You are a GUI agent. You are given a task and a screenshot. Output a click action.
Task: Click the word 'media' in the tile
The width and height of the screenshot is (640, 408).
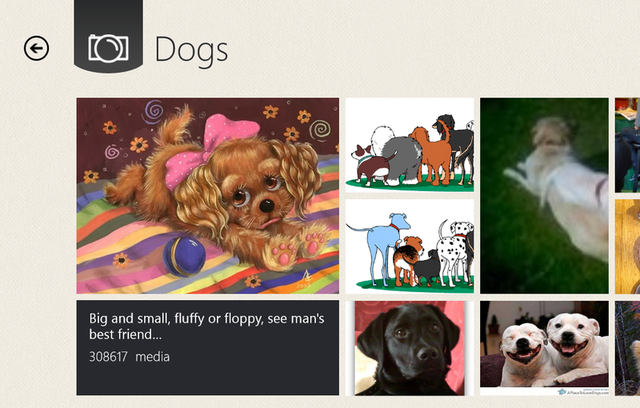click(x=152, y=357)
